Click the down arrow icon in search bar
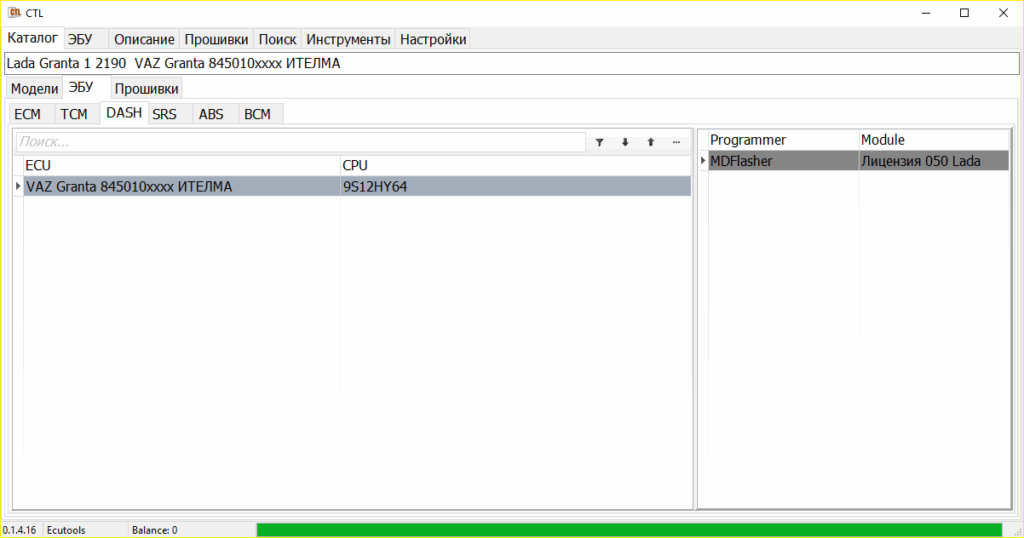 (x=625, y=142)
